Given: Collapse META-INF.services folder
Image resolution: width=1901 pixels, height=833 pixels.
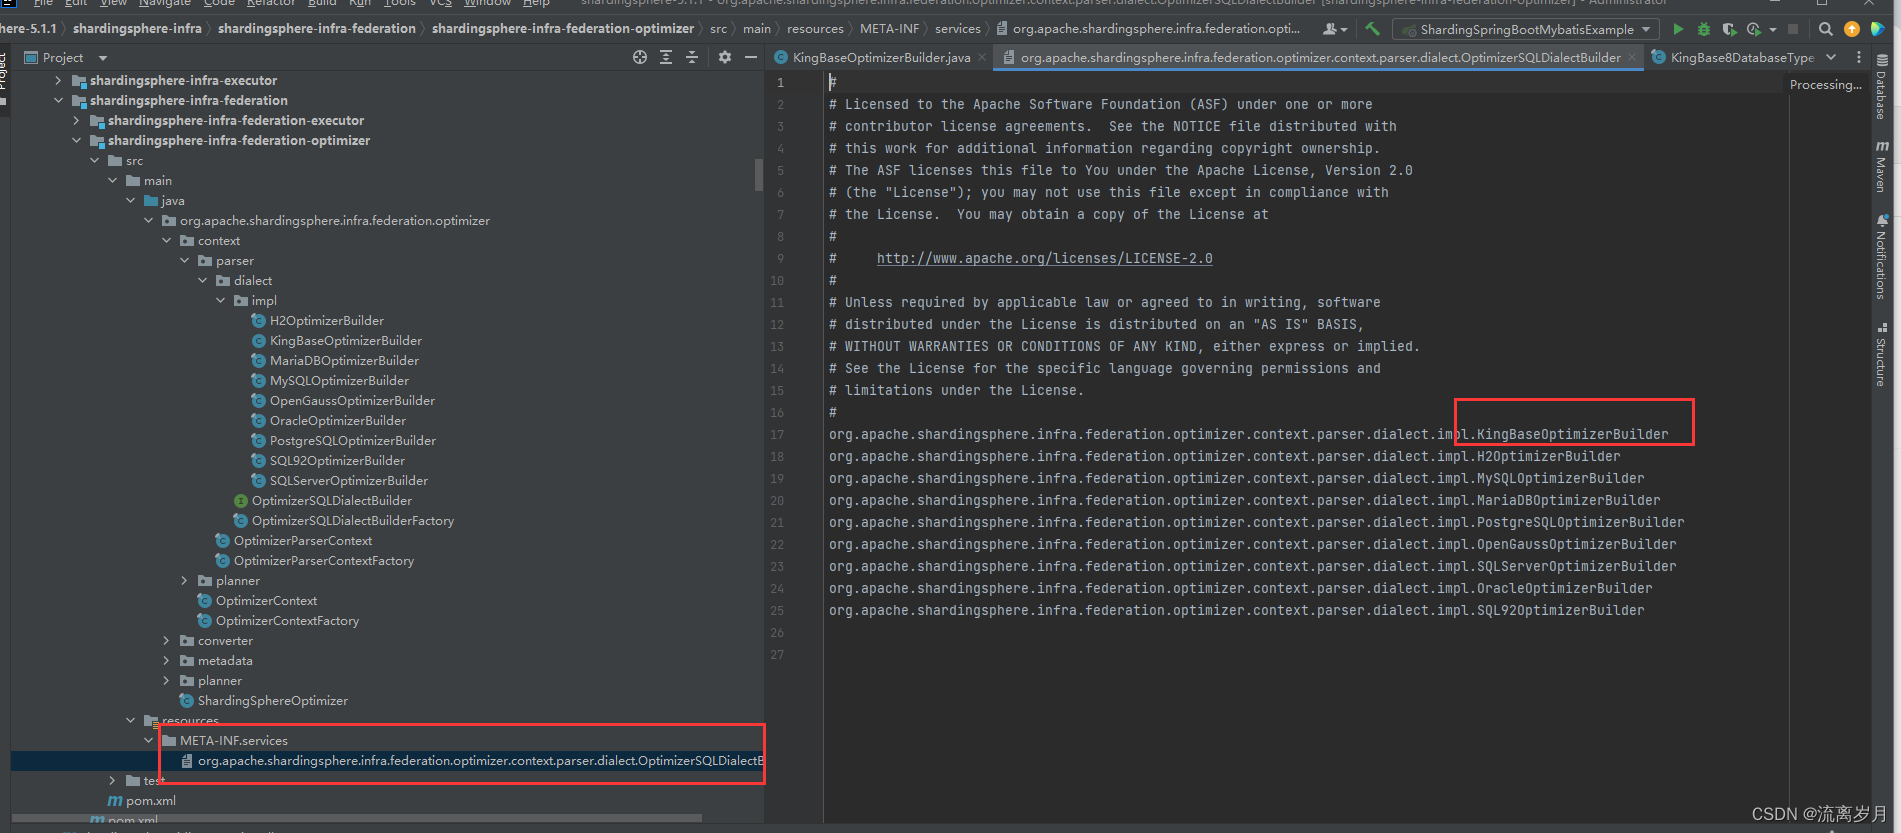Looking at the screenshot, I should tap(148, 740).
